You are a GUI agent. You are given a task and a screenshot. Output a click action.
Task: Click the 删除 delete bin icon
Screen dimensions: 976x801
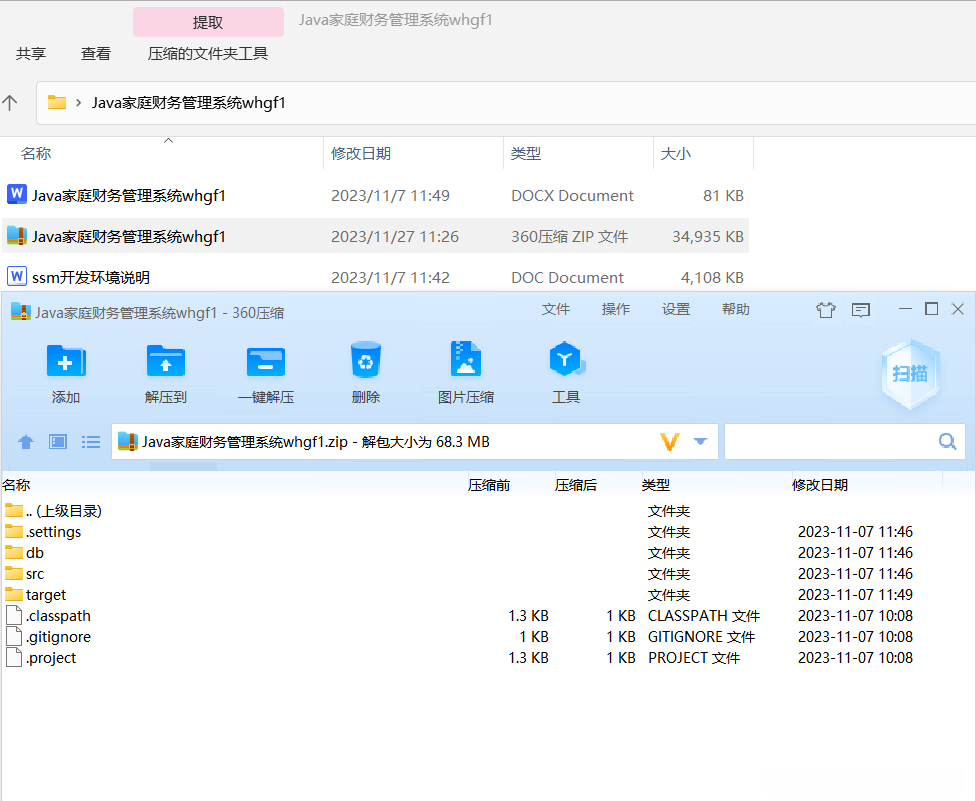365,360
